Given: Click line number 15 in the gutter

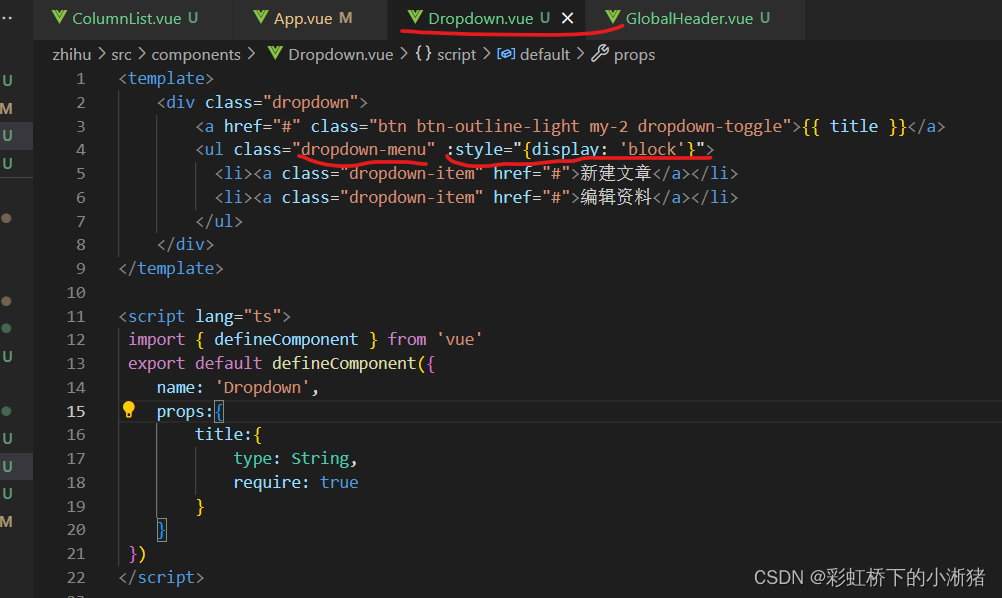Looking at the screenshot, I should (x=75, y=410).
